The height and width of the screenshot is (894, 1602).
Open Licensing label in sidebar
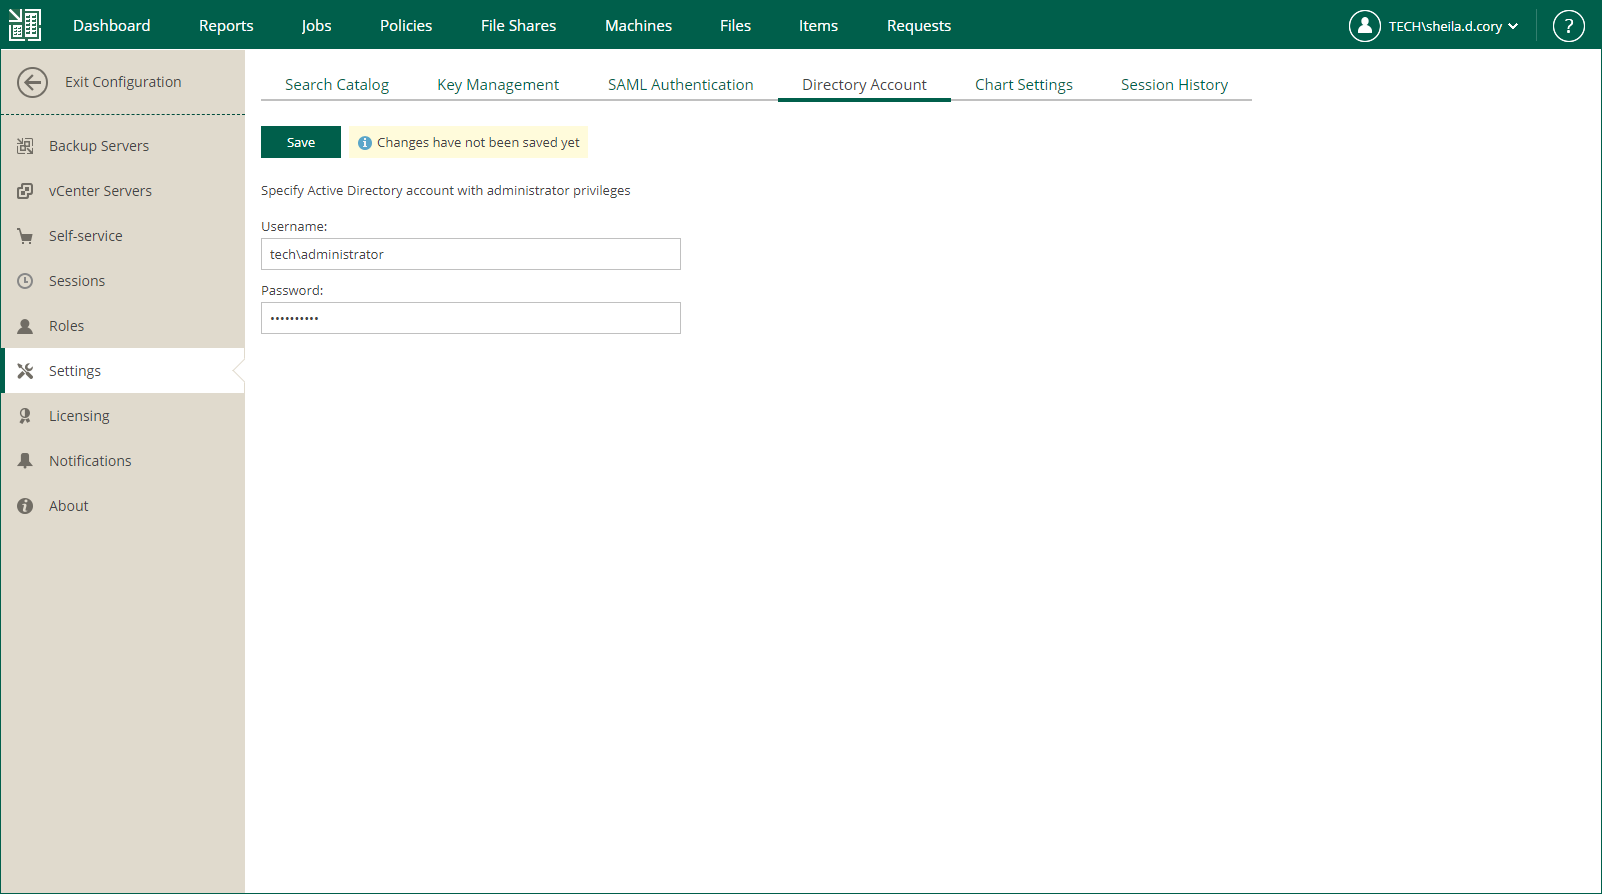[79, 416]
